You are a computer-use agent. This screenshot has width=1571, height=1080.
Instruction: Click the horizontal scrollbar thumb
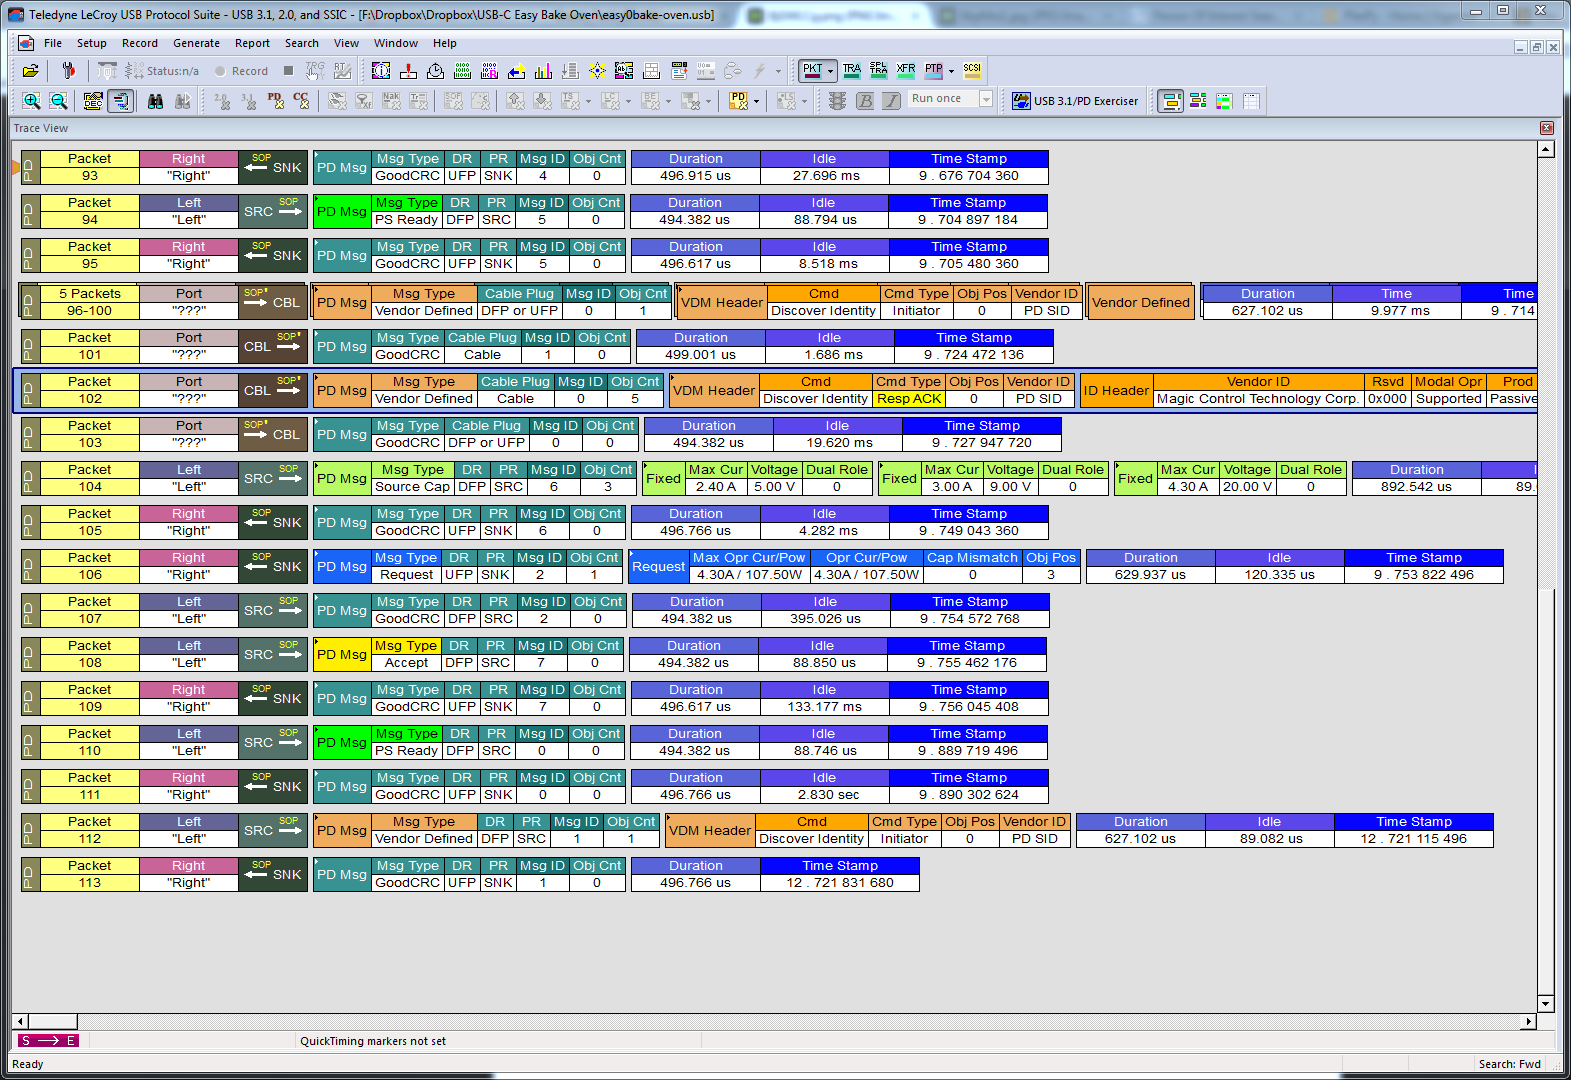click(53, 1021)
